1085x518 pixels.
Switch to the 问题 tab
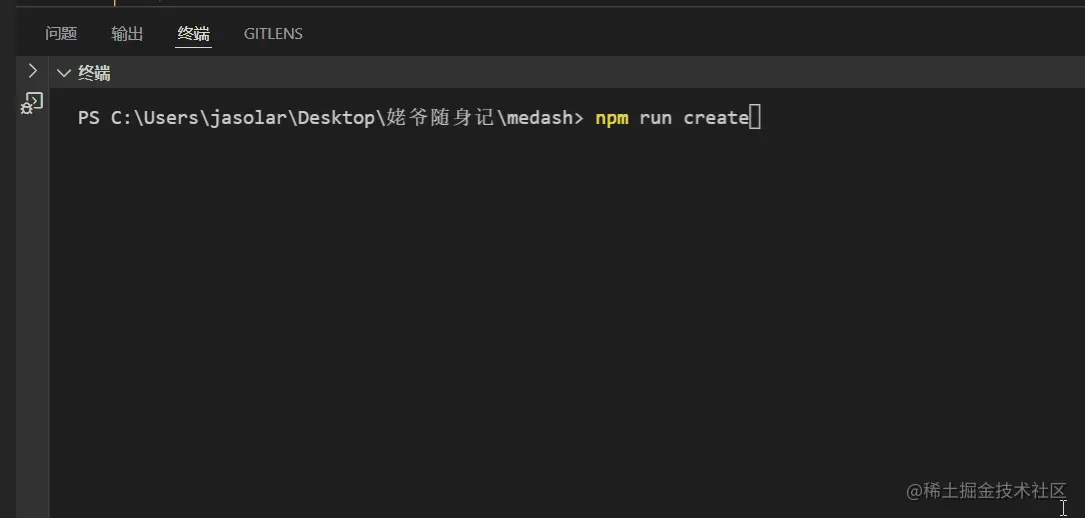pyautogui.click(x=61, y=34)
